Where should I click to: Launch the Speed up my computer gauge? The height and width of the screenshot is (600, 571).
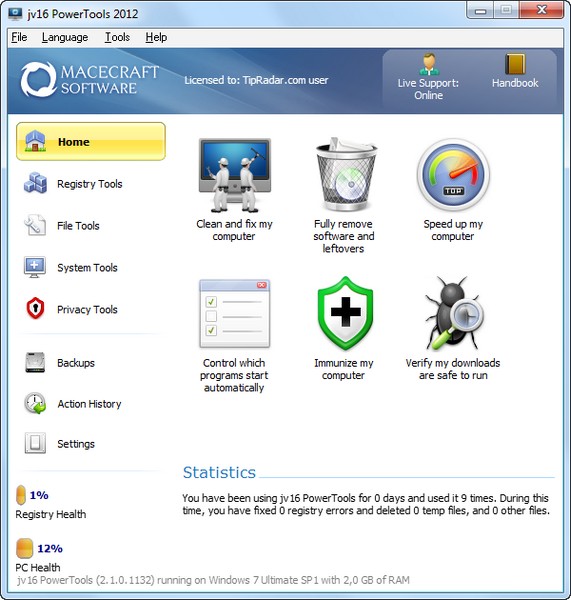pos(453,175)
